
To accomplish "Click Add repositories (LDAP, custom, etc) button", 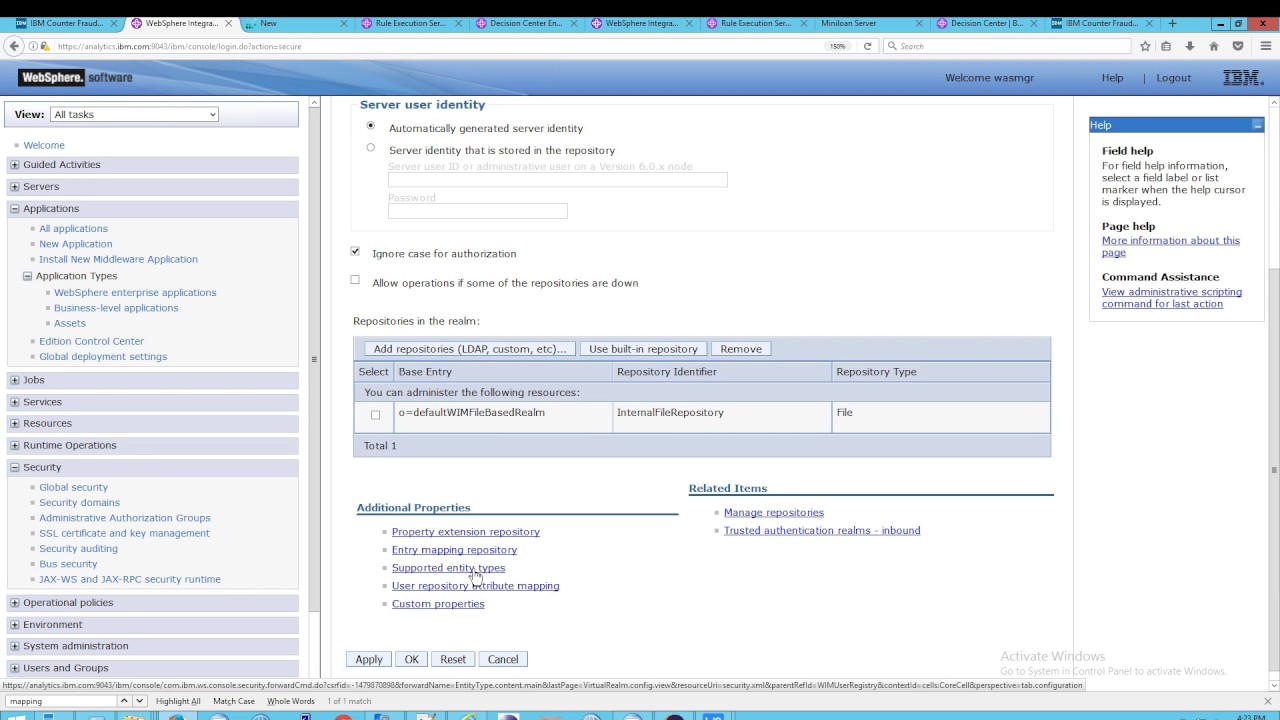I will (x=470, y=349).
